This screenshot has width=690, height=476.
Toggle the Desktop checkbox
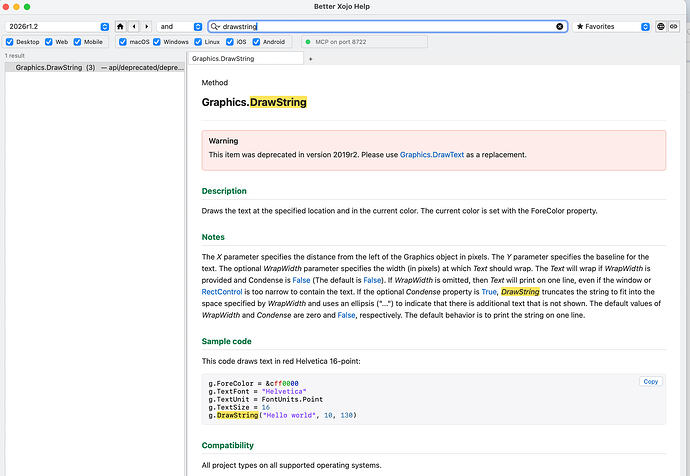(10, 42)
